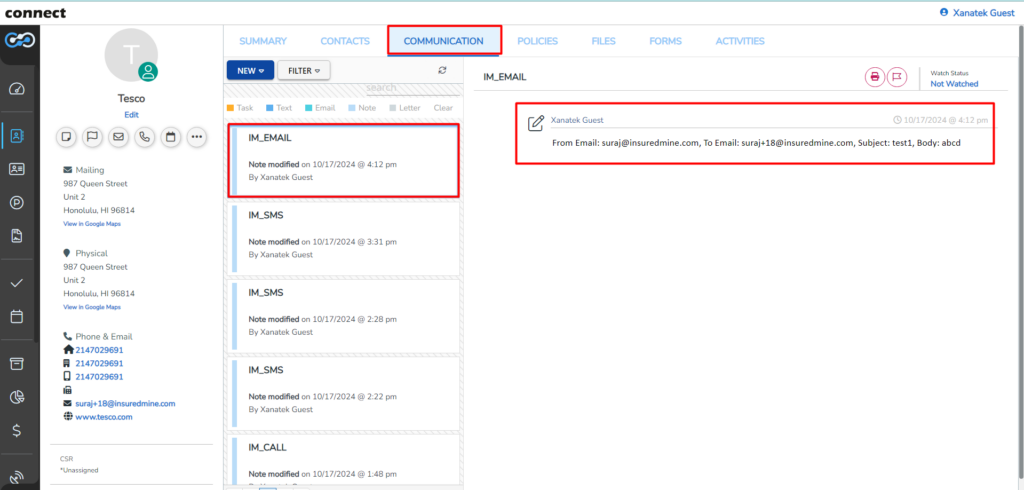Open the dollar sign icon in sidebar
1024x490 pixels.
tap(18, 431)
